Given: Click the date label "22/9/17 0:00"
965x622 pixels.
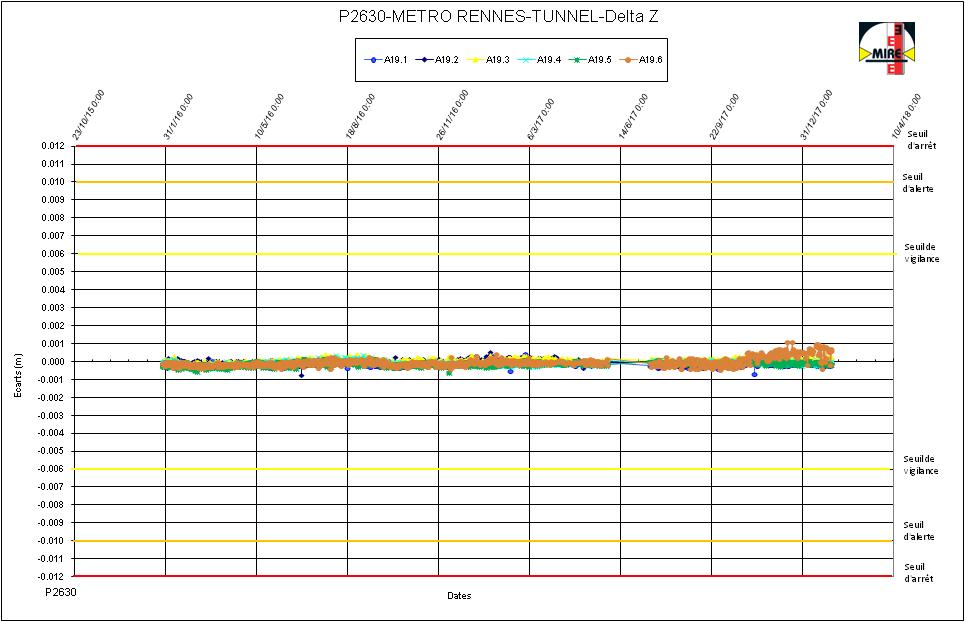Looking at the screenshot, I should [724, 117].
